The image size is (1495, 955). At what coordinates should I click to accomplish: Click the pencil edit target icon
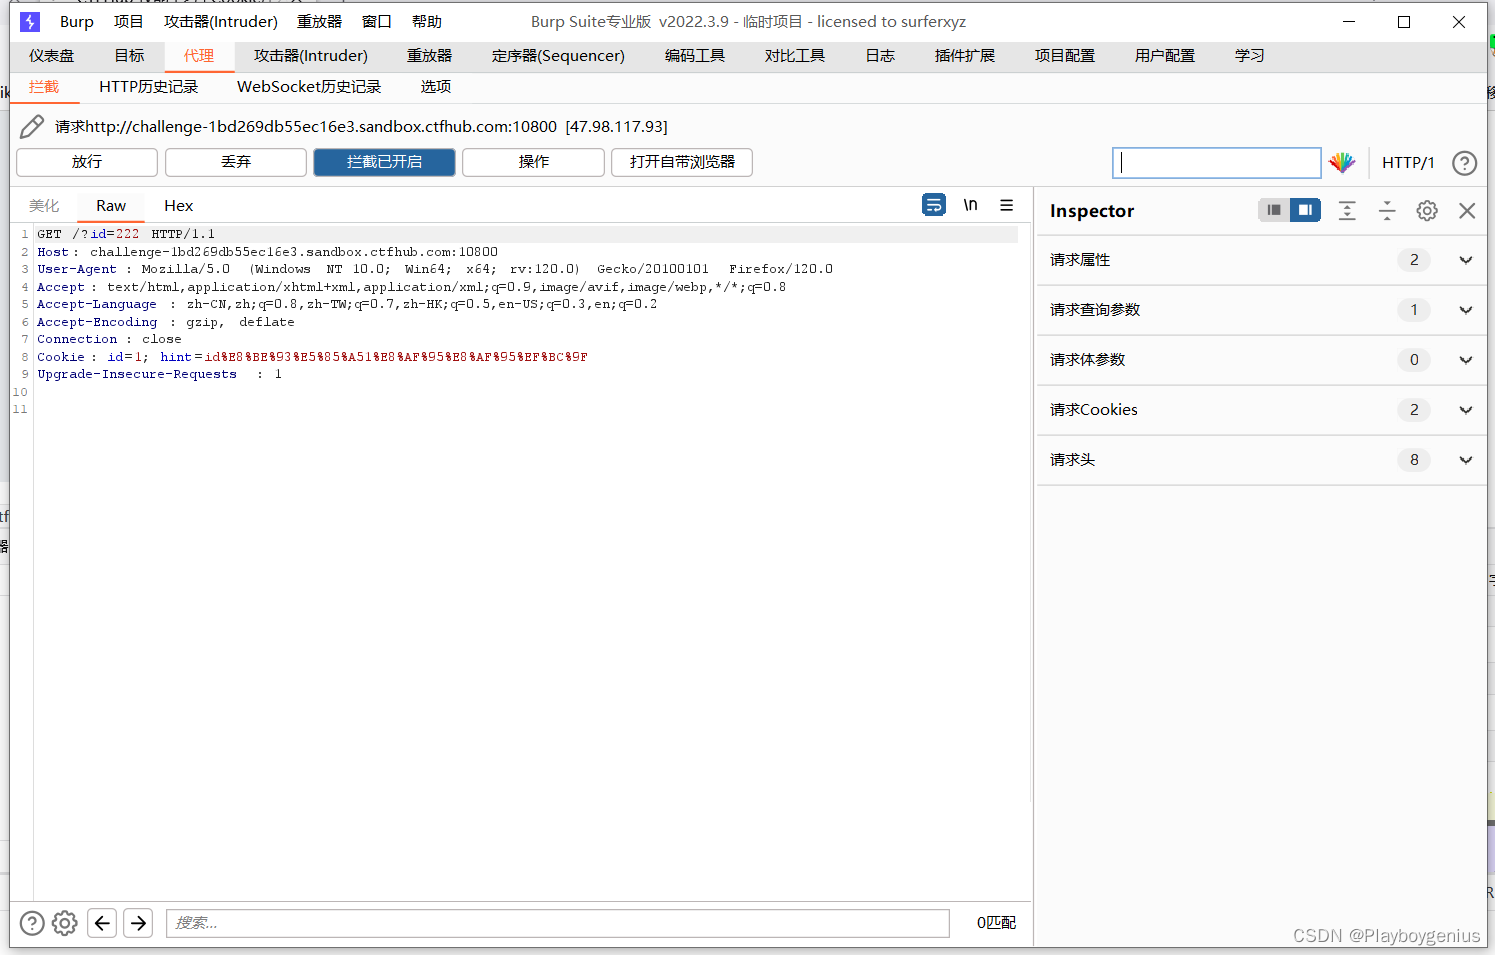(32, 126)
